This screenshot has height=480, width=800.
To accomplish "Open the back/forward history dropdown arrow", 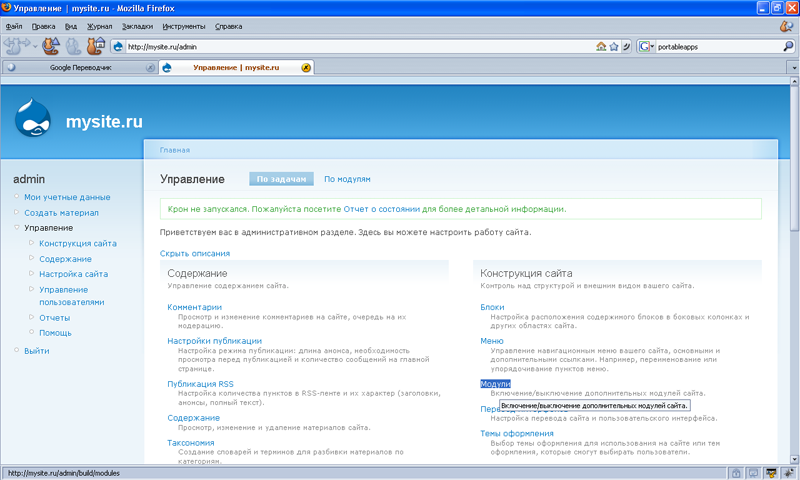I will [x=35, y=47].
